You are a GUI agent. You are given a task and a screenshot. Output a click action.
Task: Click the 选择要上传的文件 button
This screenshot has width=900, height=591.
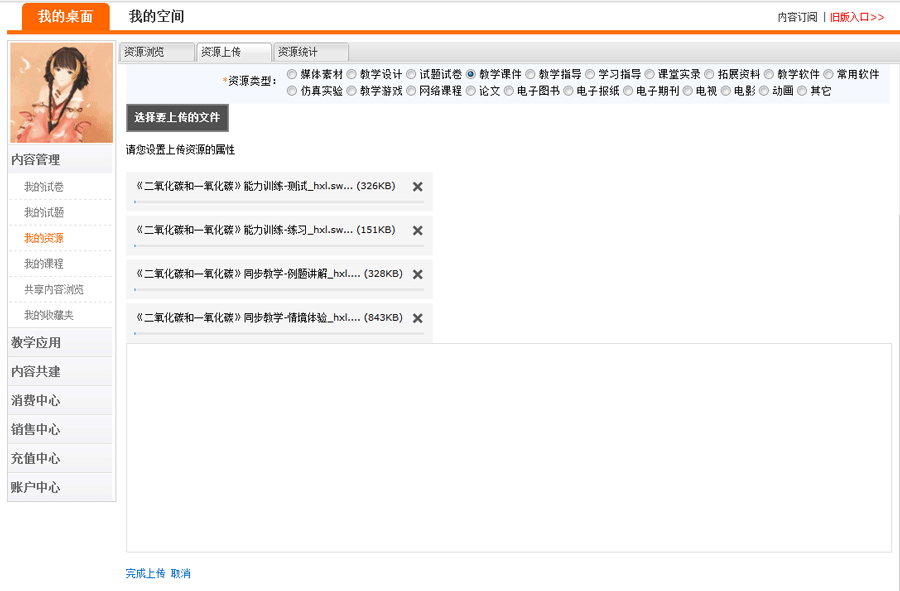point(177,118)
